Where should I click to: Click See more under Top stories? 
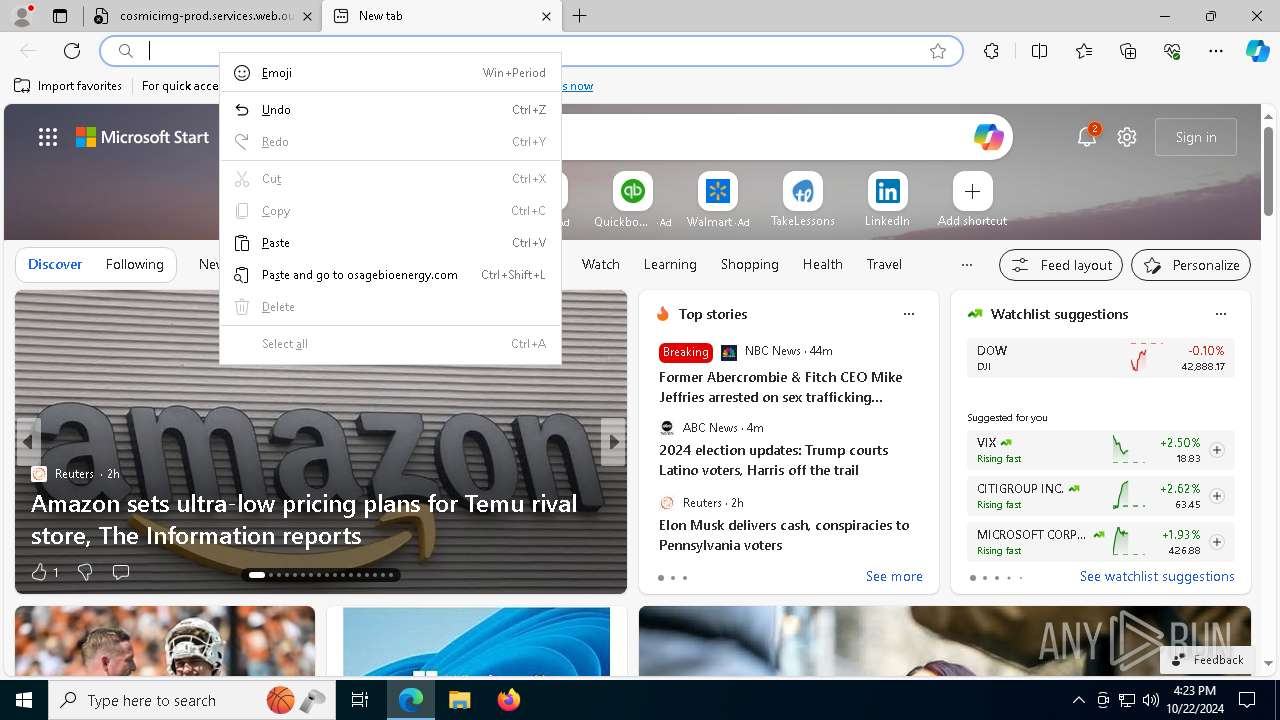[x=894, y=576]
